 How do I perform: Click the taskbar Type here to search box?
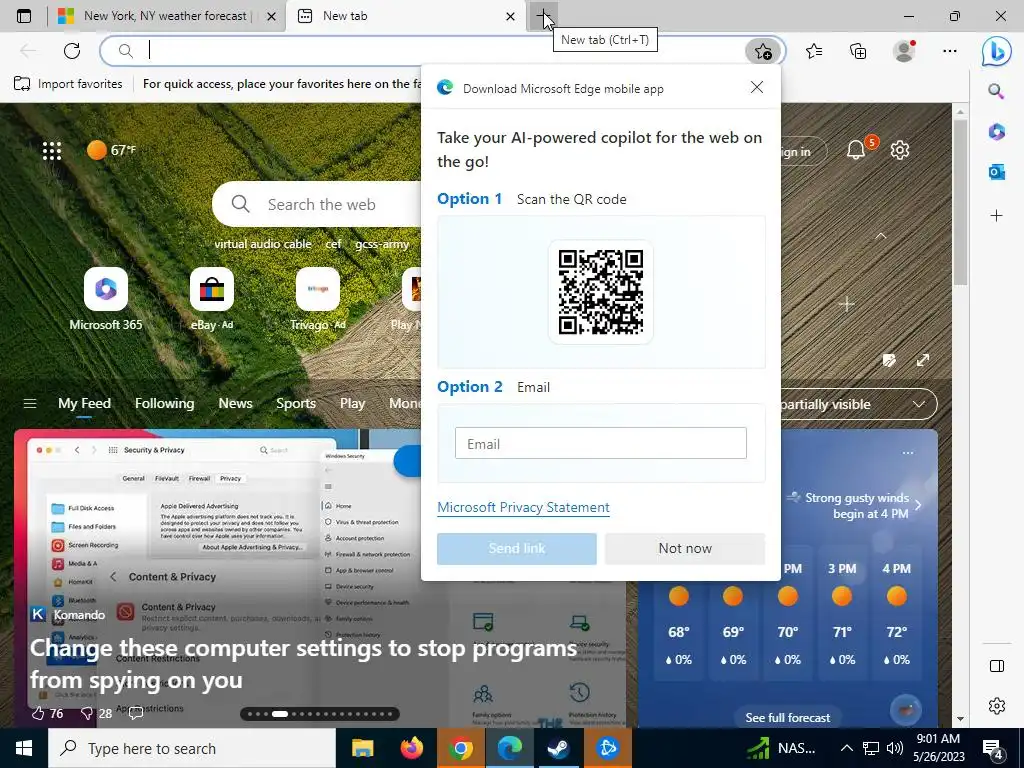(x=192, y=748)
